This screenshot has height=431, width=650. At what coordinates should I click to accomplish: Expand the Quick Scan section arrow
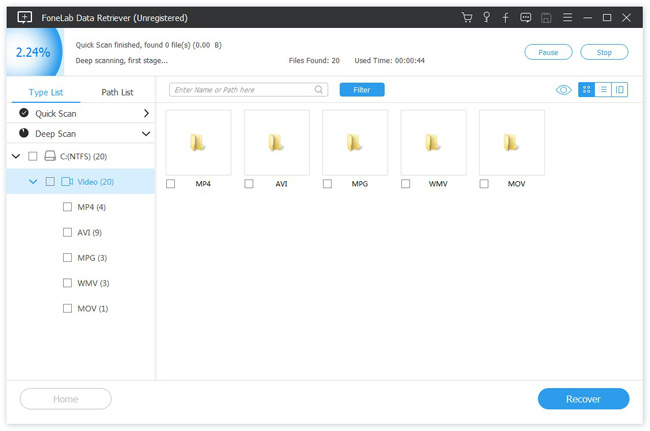[x=146, y=113]
